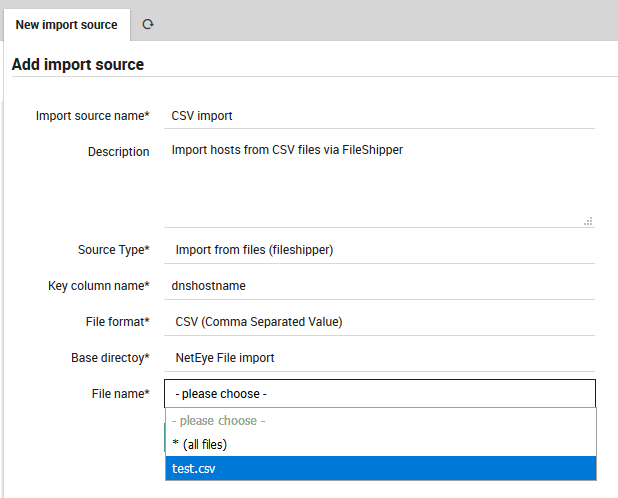Grab the Description textarea resize handle
The image size is (618, 498).
point(588,221)
